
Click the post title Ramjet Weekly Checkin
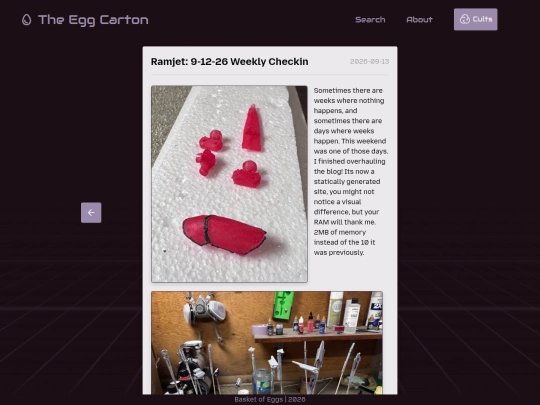tap(230, 62)
